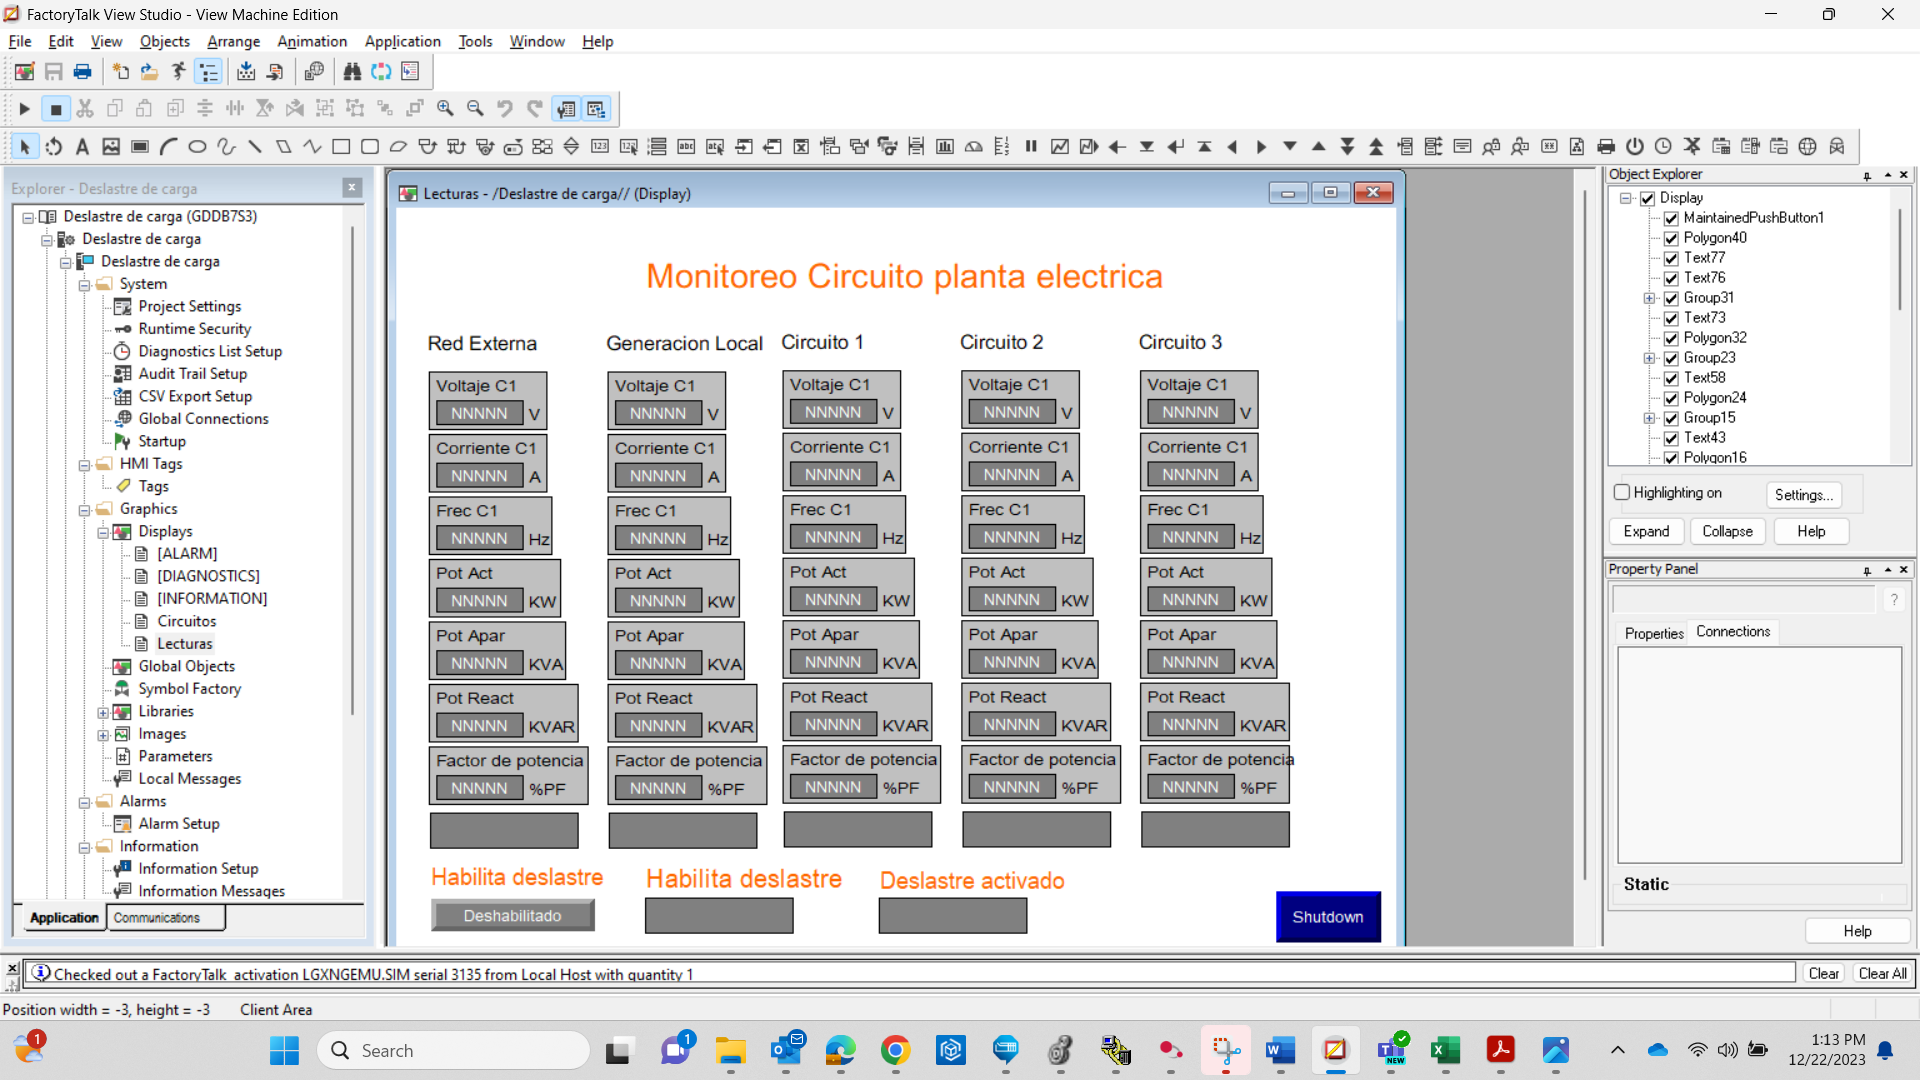This screenshot has height=1080, width=1920.
Task: Click the Deshabilitado push button
Action: [x=513, y=915]
